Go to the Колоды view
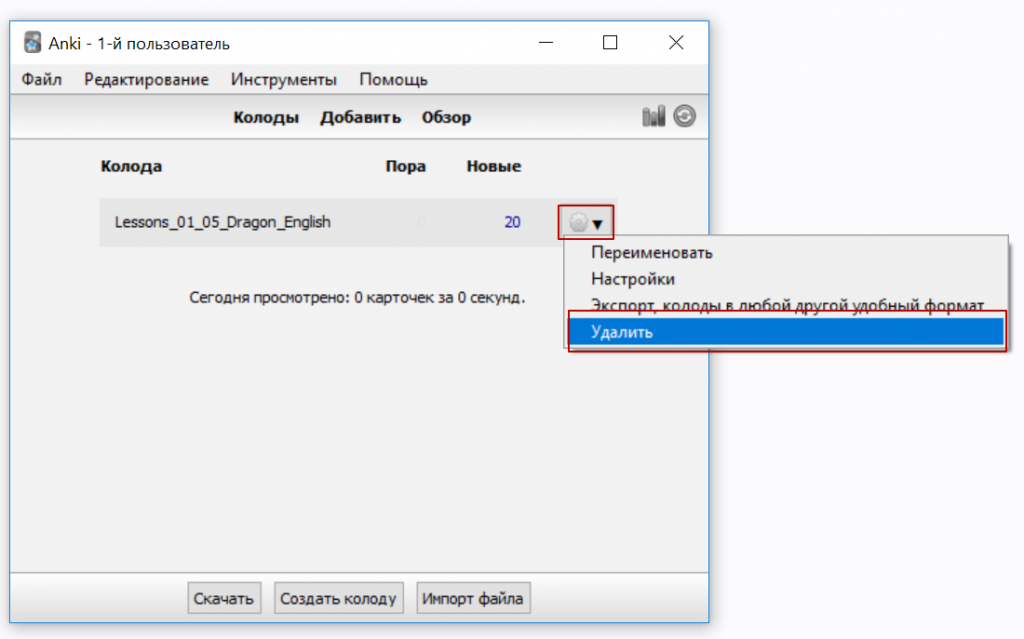 pos(266,118)
